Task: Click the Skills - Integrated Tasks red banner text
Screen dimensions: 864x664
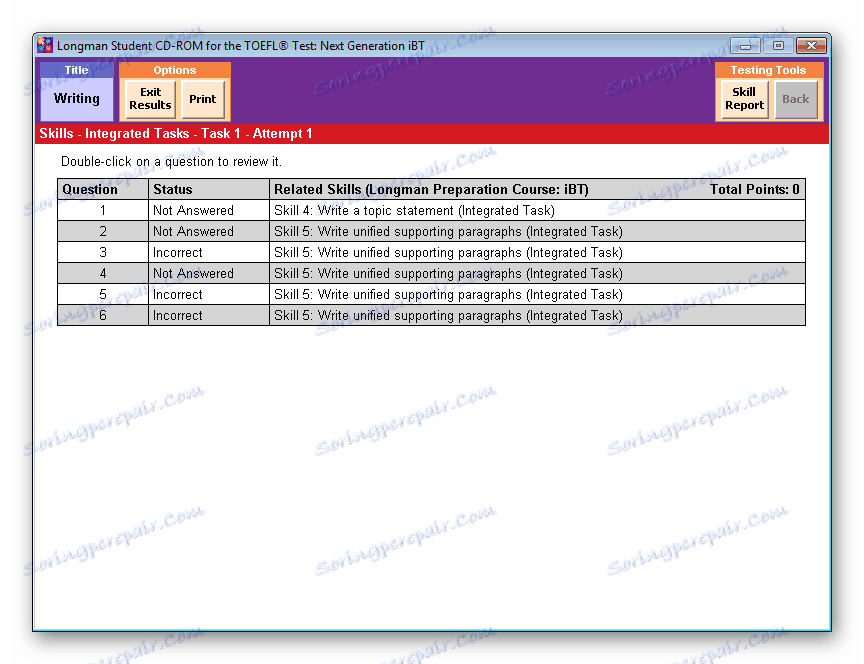Action: click(x=176, y=134)
